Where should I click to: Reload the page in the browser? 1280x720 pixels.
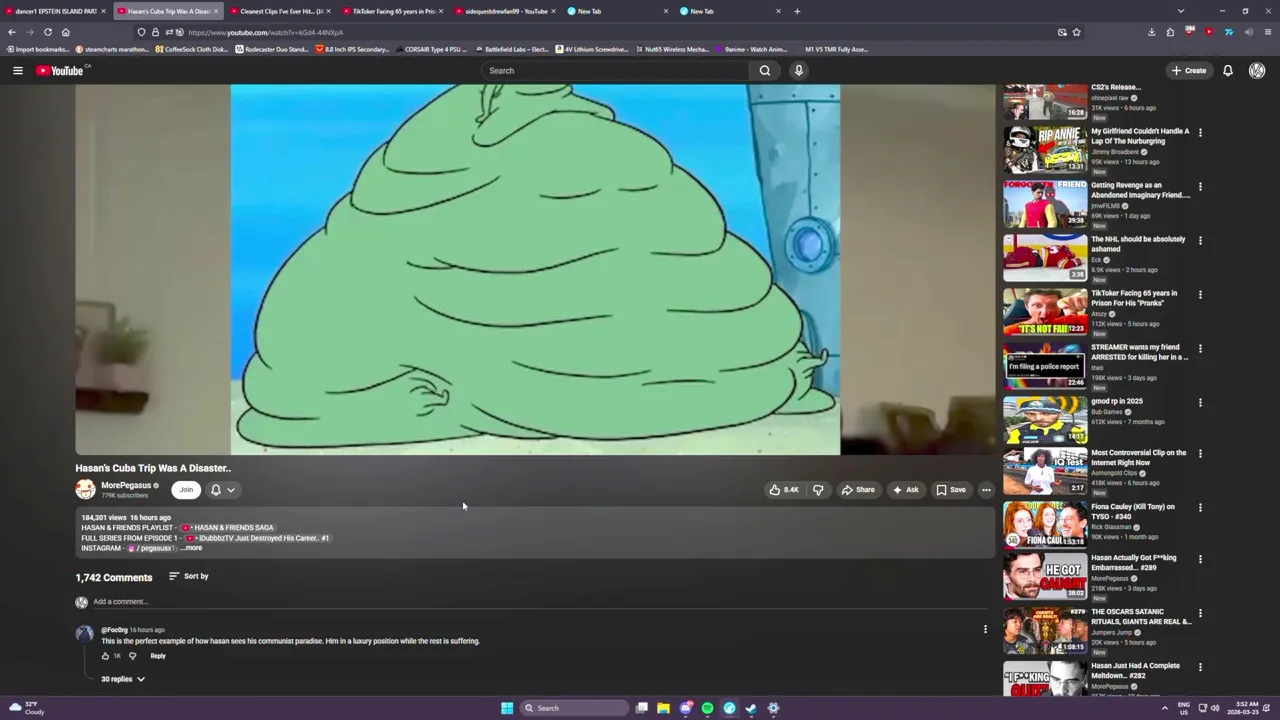[47, 32]
